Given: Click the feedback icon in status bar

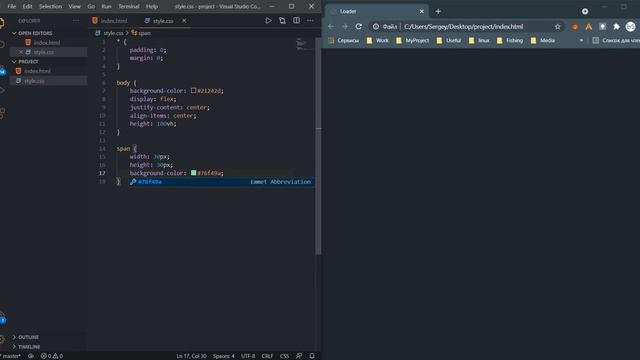Looking at the screenshot, I should click(x=299, y=356).
